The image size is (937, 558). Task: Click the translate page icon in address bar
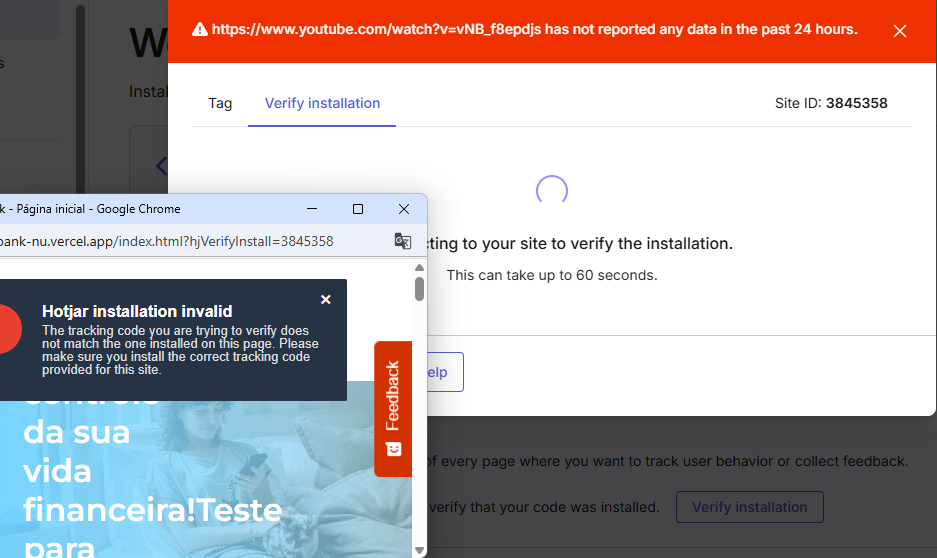point(402,241)
